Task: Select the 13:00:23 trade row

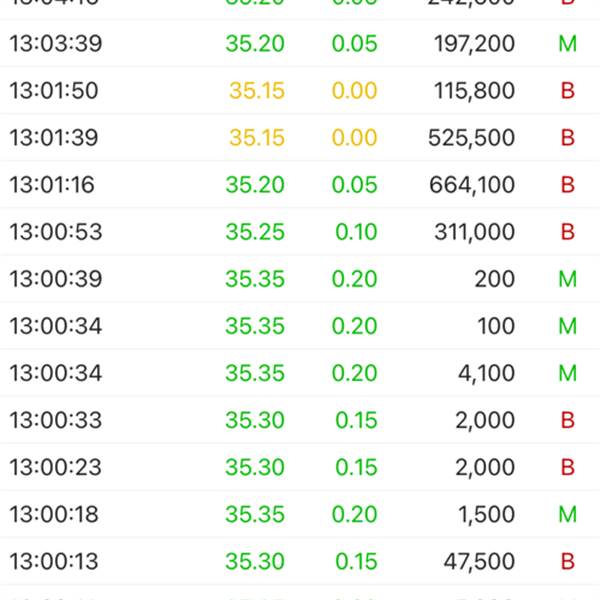Action: 300,467
